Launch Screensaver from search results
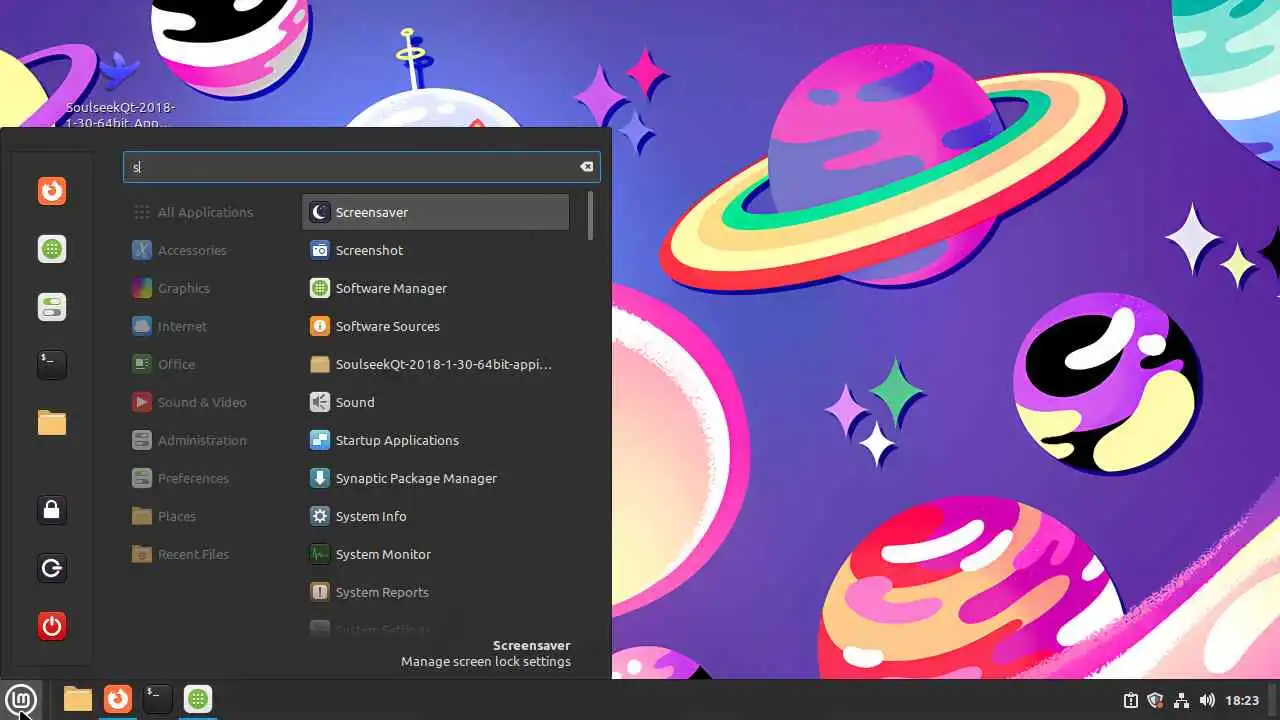Screen dimensions: 1280x720 click(x=436, y=212)
